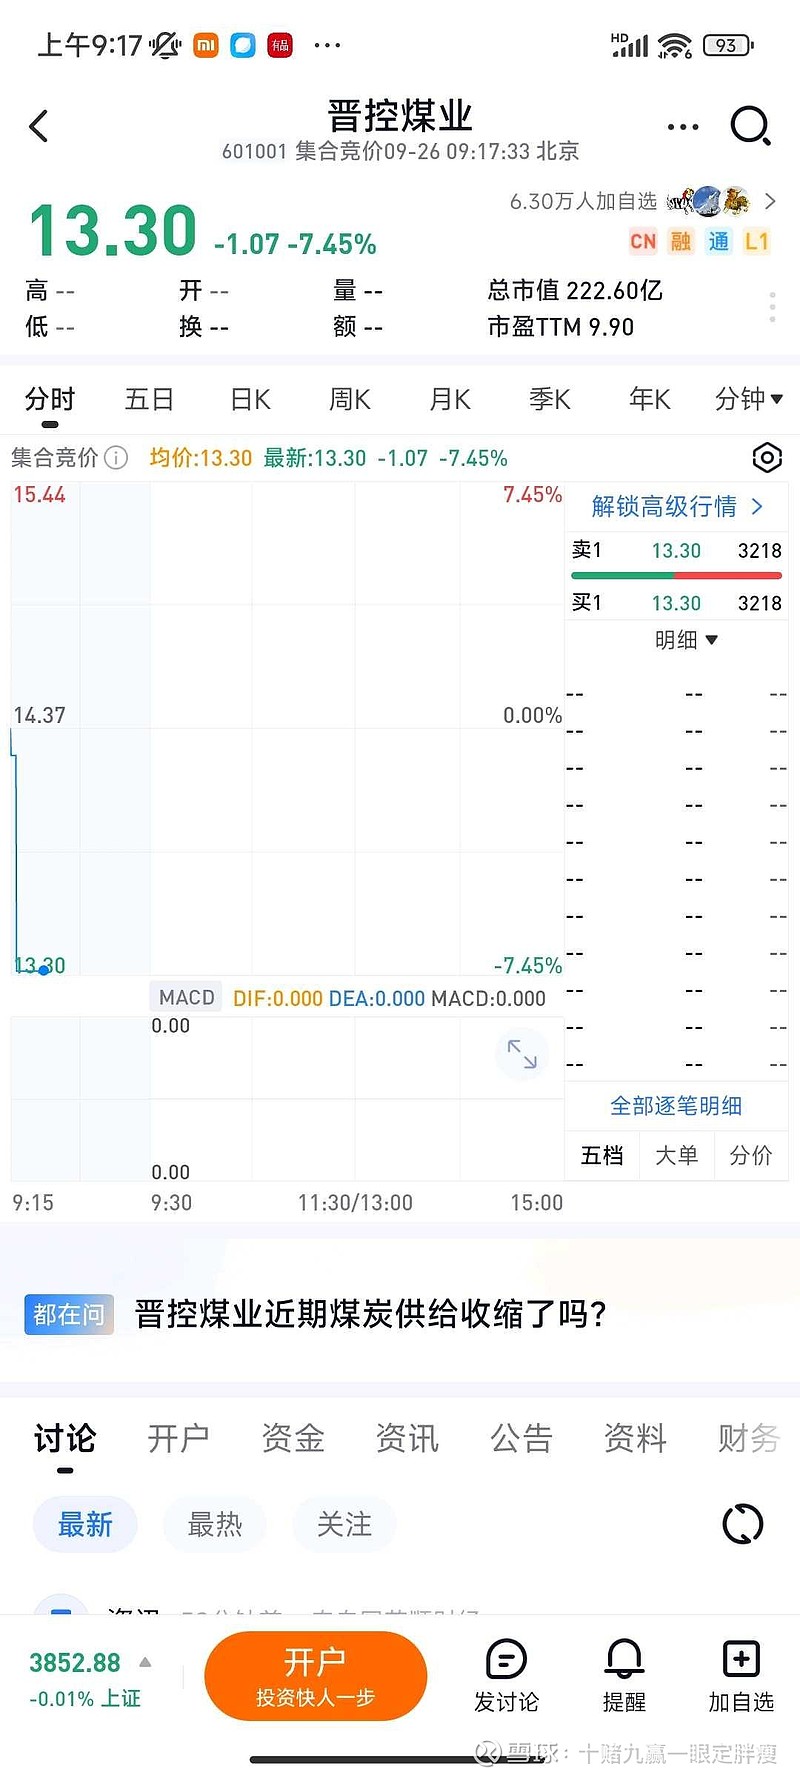Image resolution: width=800 pixels, height=1778 pixels.
Task: Open the three-dot more options menu
Action: 682,127
